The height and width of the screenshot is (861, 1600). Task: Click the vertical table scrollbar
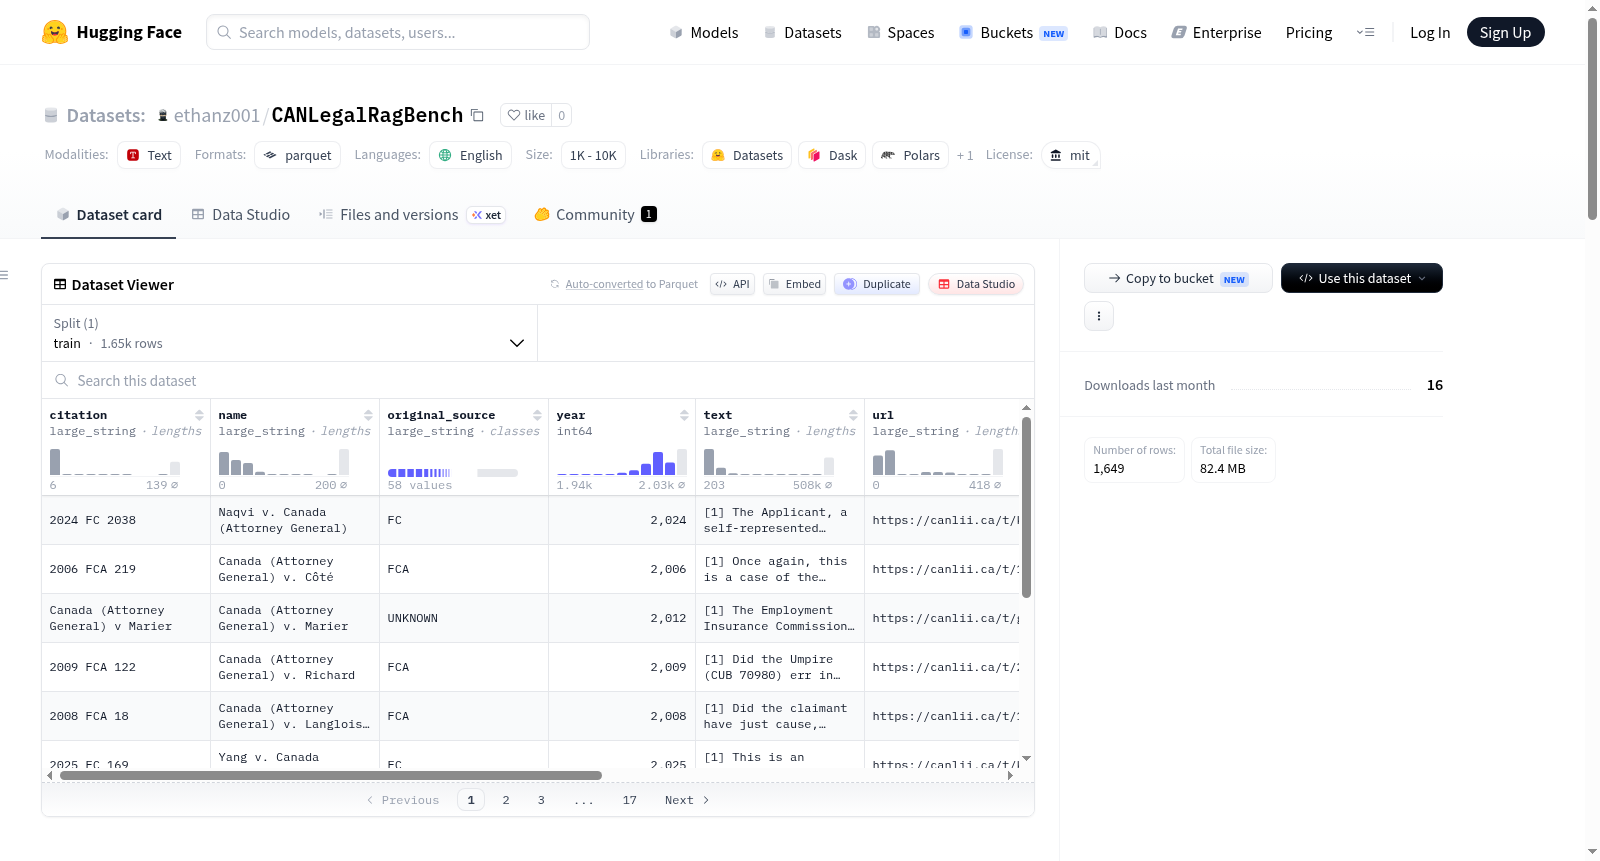[x=1026, y=507]
